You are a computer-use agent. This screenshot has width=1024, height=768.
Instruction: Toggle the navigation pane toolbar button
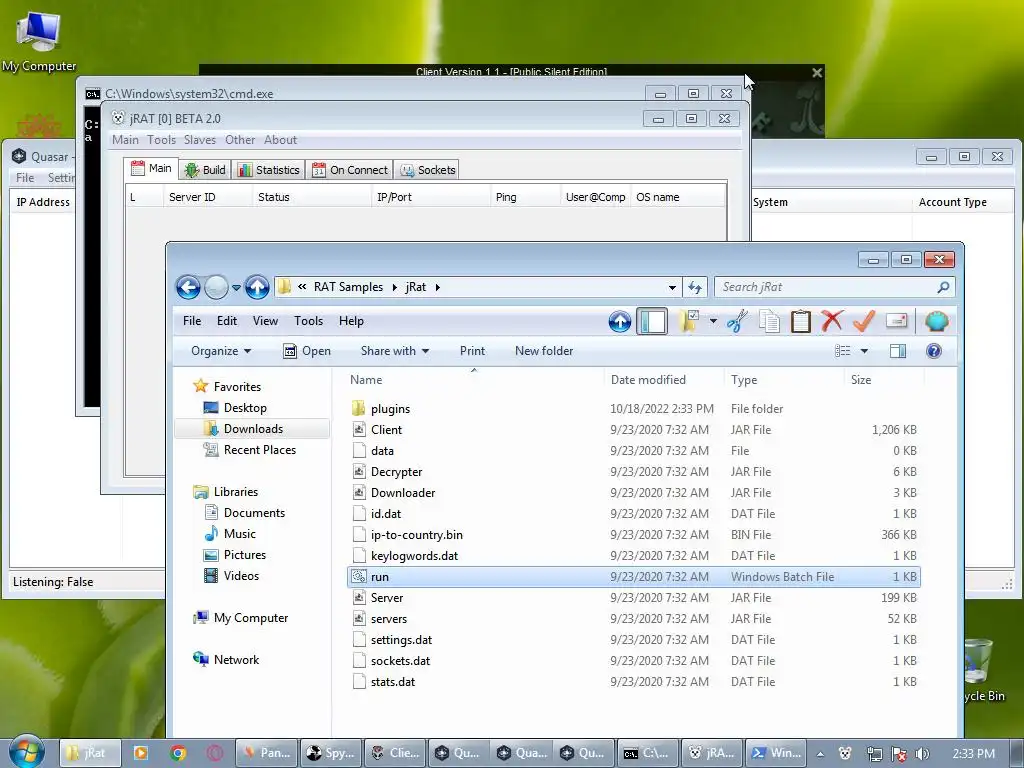pos(652,321)
